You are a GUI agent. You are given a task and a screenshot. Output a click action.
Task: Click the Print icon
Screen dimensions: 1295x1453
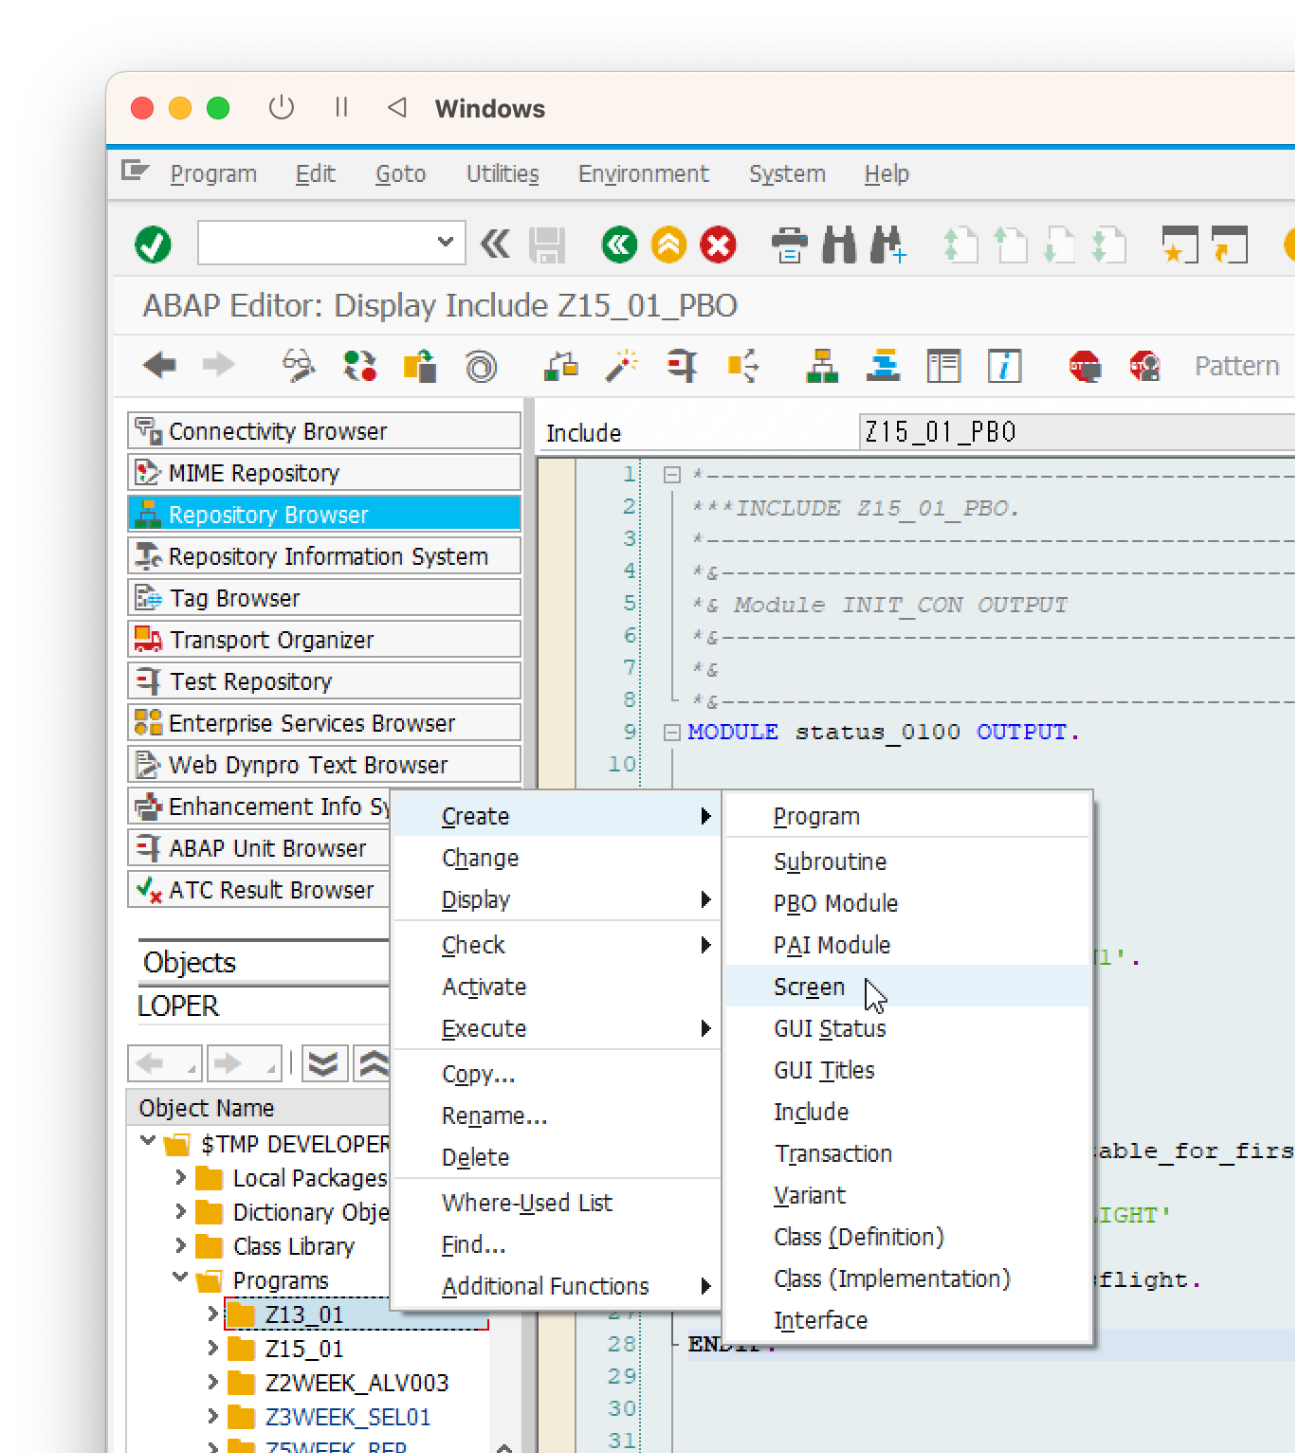[x=790, y=244]
